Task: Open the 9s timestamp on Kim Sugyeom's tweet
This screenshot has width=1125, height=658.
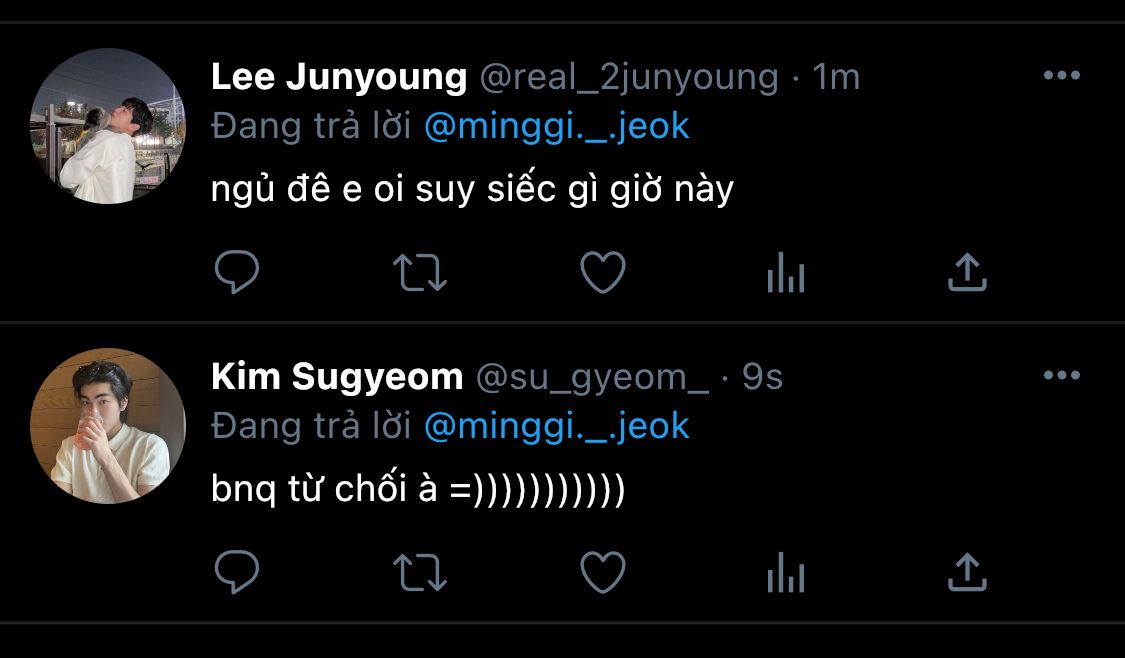Action: 762,377
